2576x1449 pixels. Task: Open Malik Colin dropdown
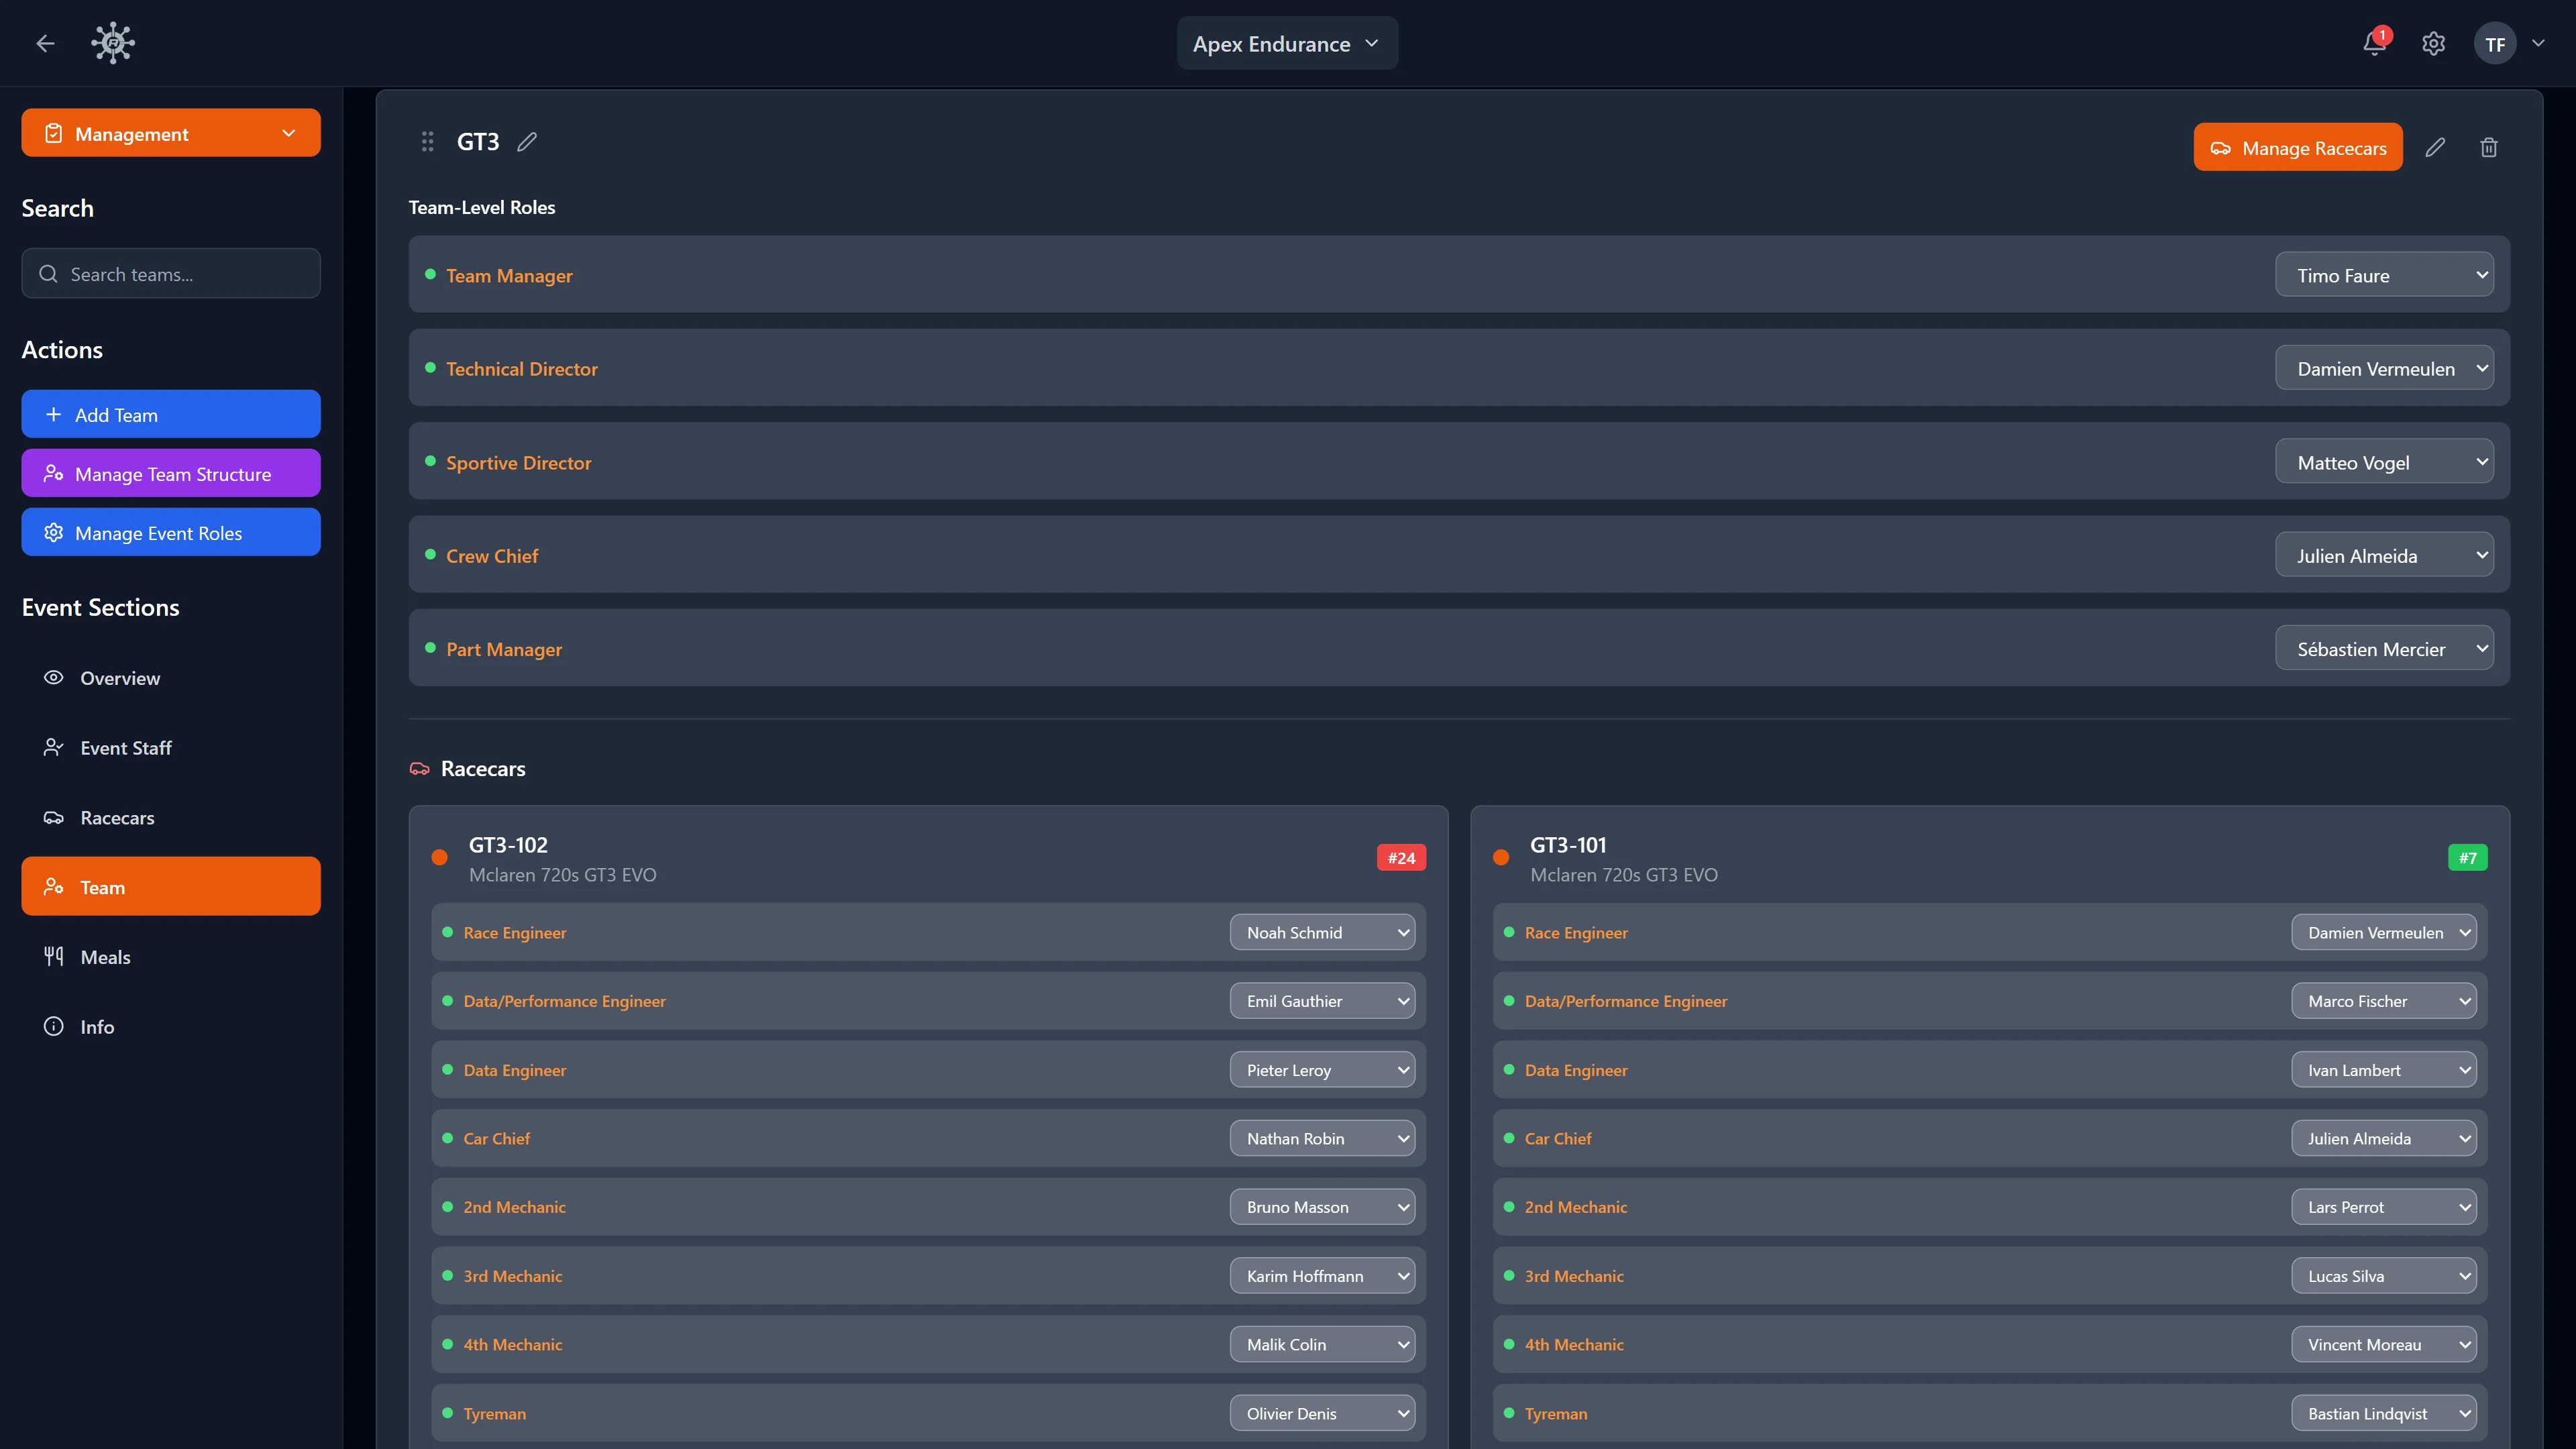tap(1322, 1344)
